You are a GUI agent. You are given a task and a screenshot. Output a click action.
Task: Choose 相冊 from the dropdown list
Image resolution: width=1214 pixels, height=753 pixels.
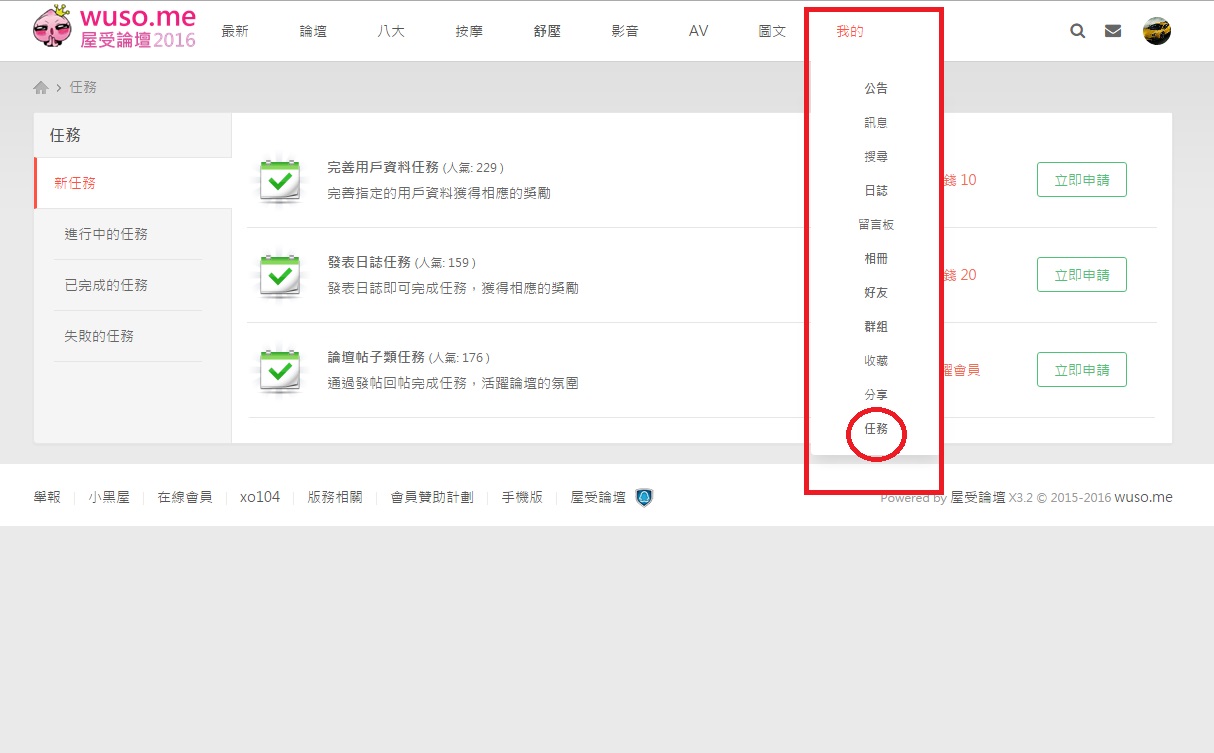[876, 258]
